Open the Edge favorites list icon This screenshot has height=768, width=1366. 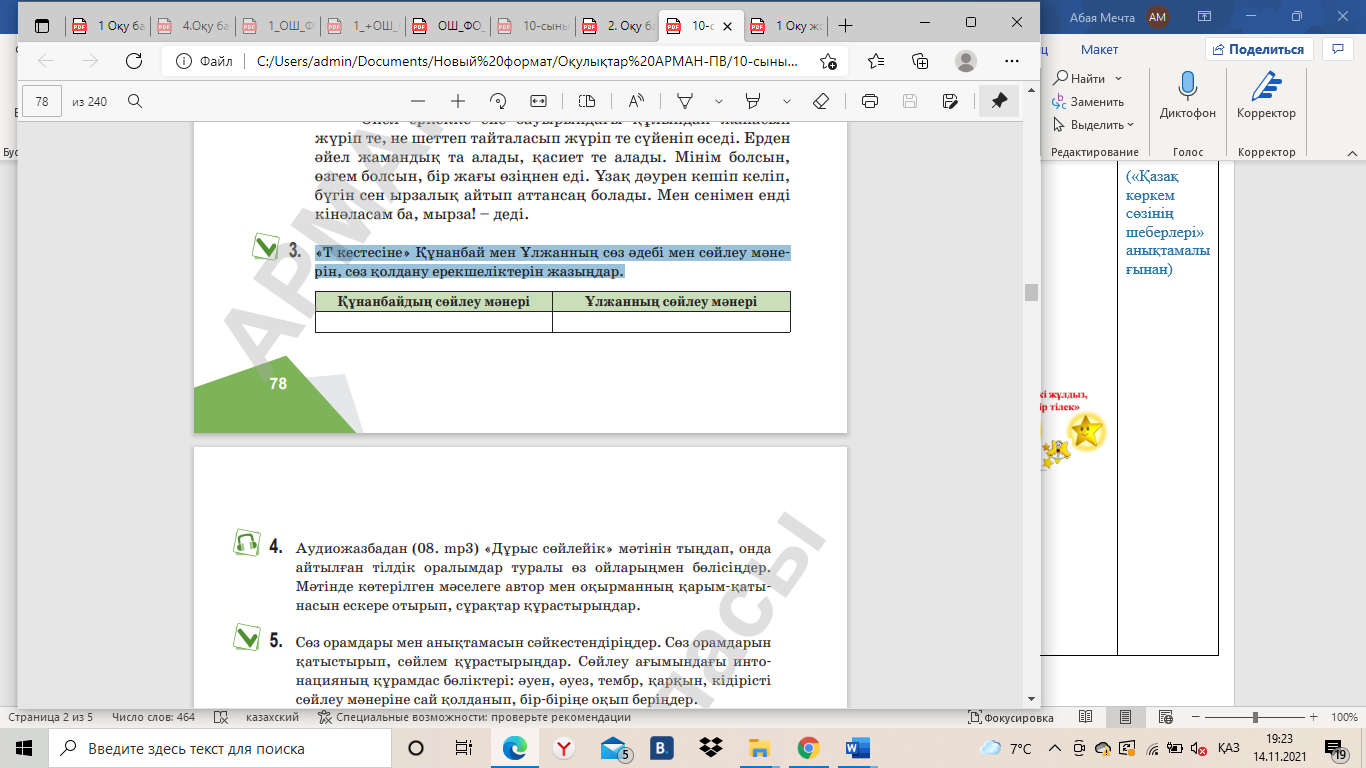[876, 61]
